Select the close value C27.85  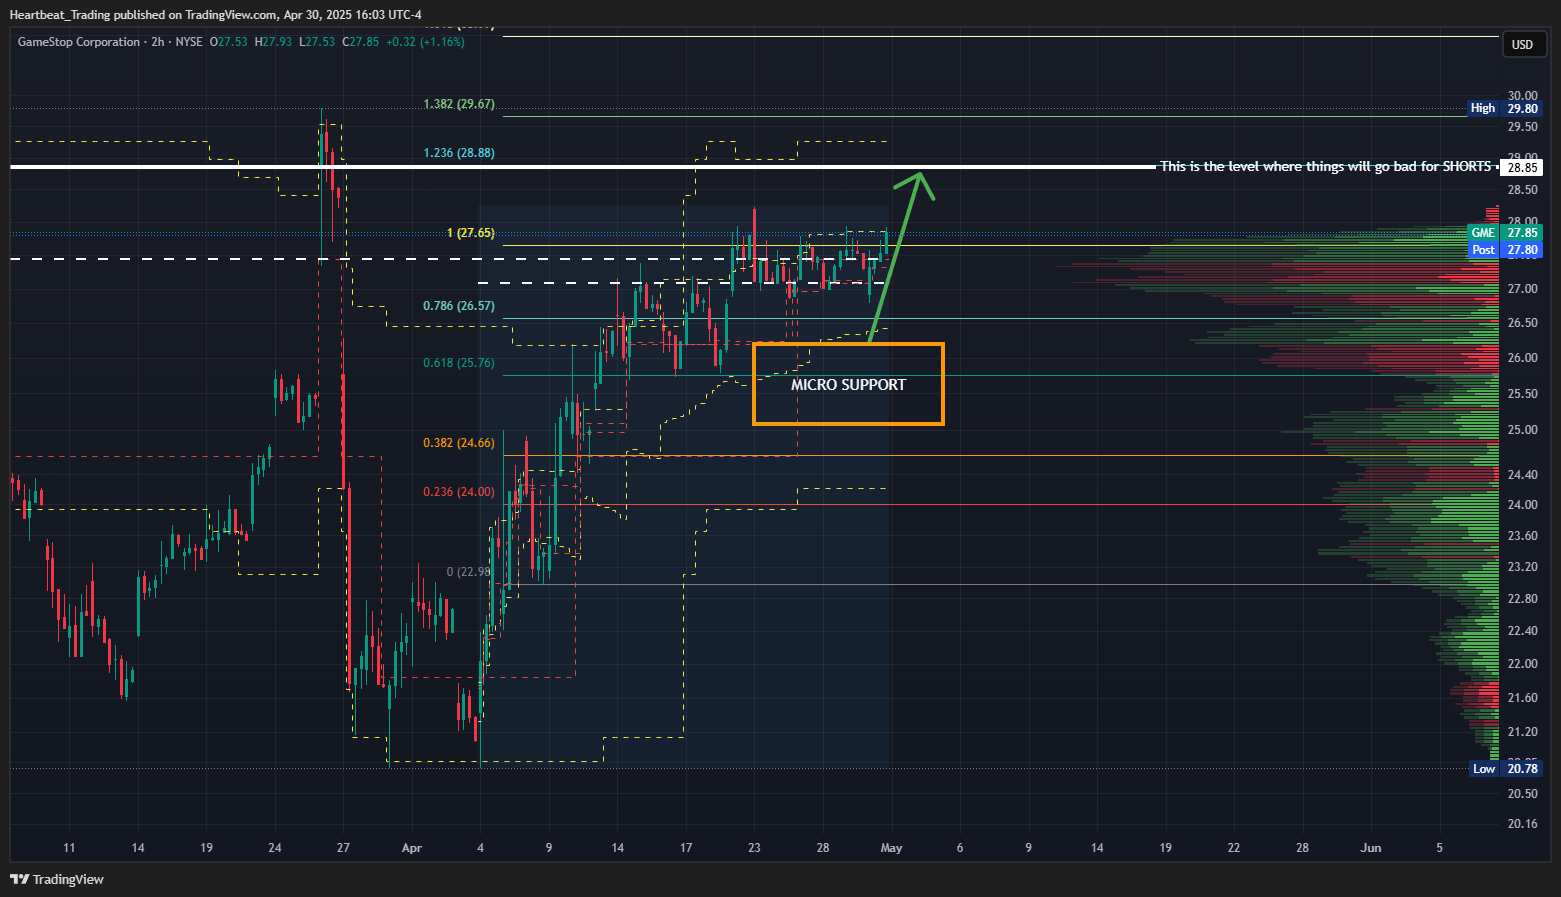coord(361,42)
